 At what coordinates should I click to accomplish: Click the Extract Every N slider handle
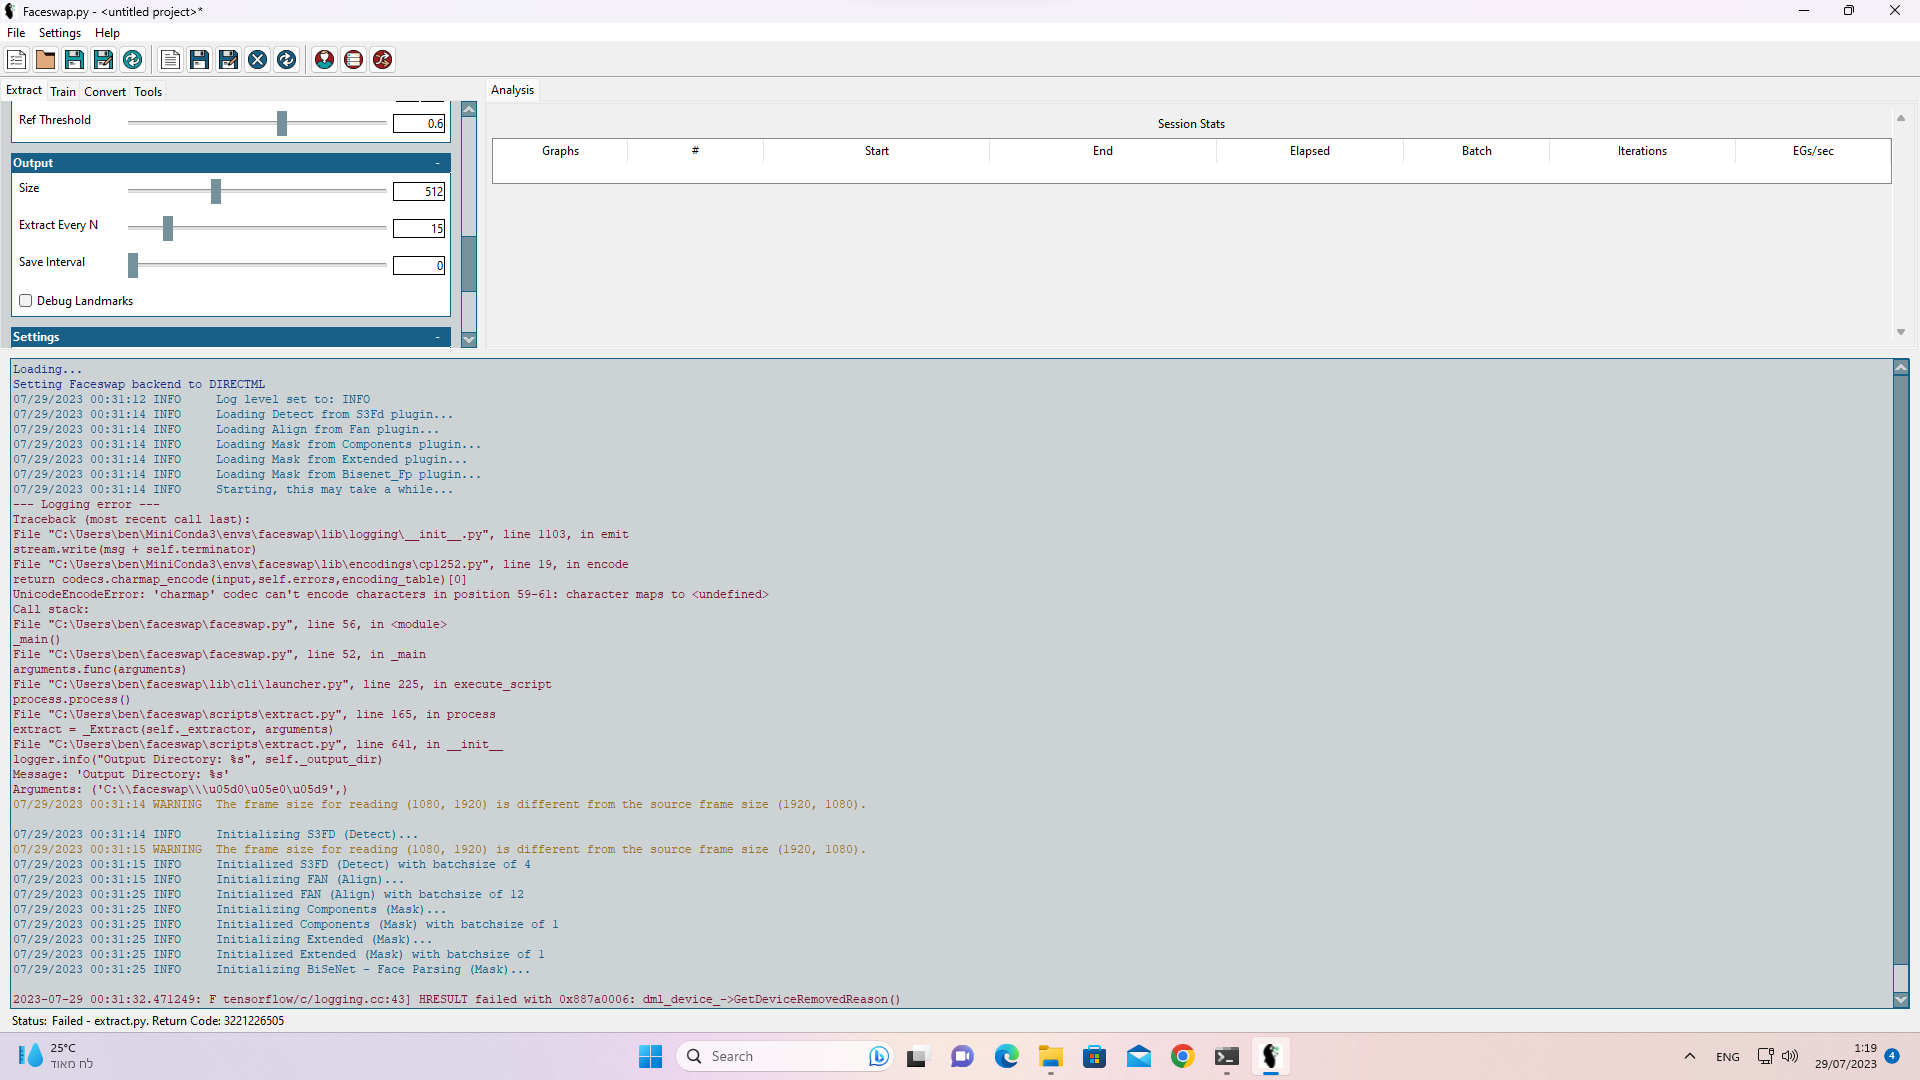(x=168, y=228)
